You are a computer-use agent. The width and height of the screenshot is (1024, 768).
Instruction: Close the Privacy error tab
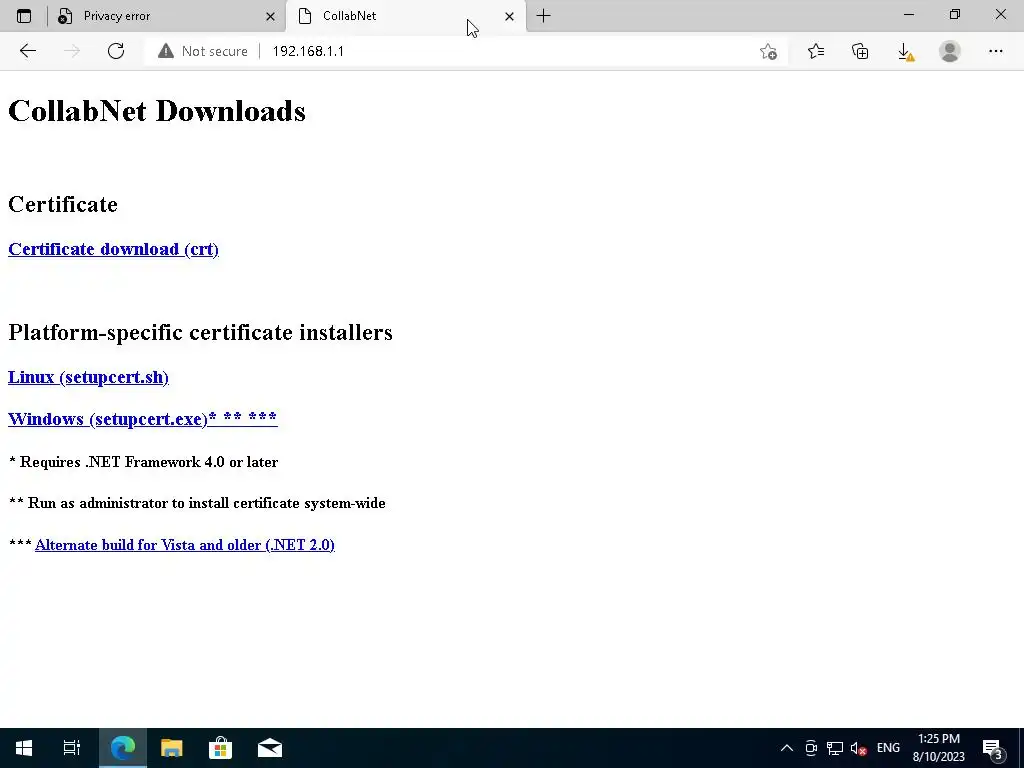pos(270,16)
